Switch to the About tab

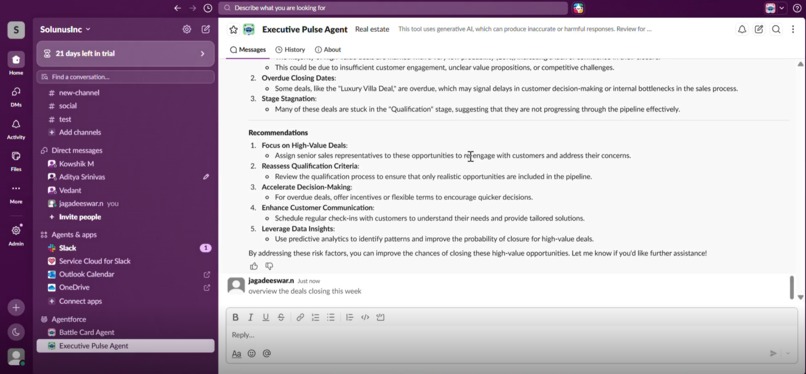pyautogui.click(x=328, y=50)
